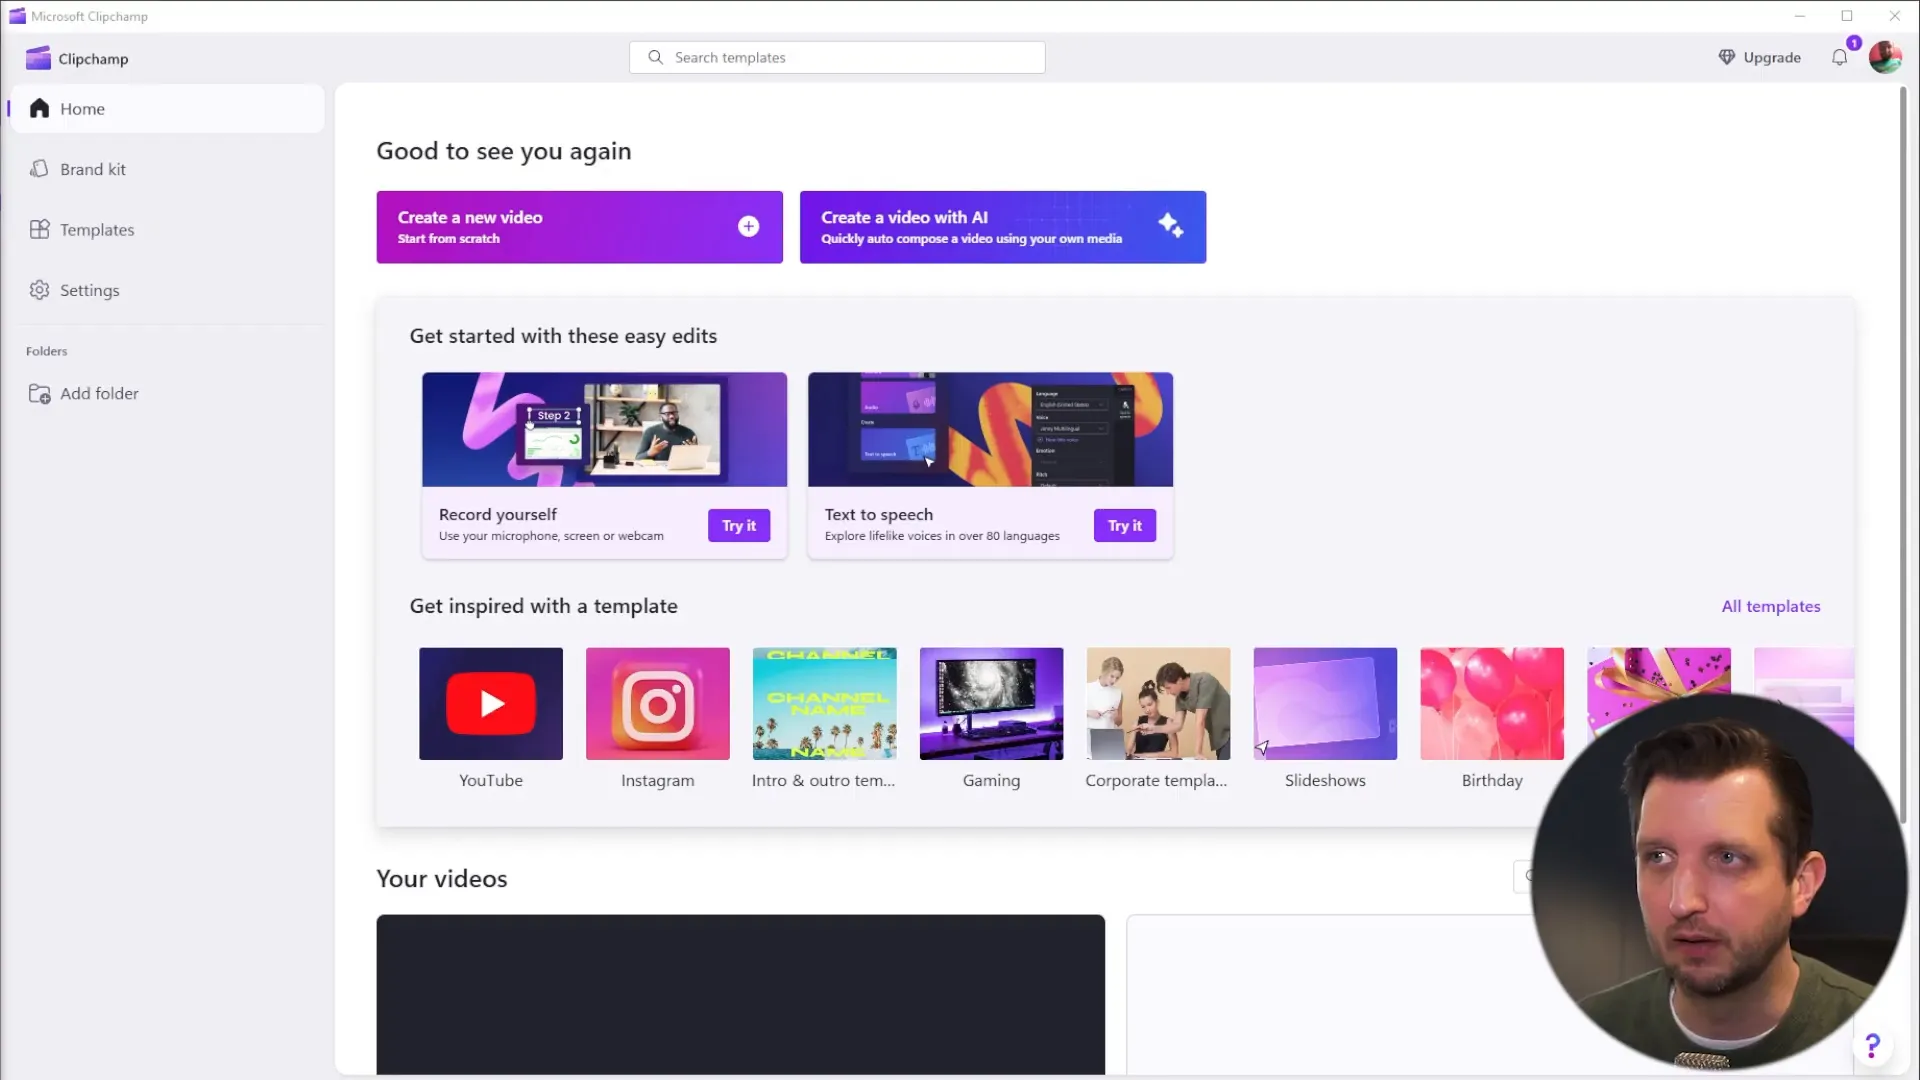
Task: Click the Add folder icon
Action: pyautogui.click(x=39, y=394)
